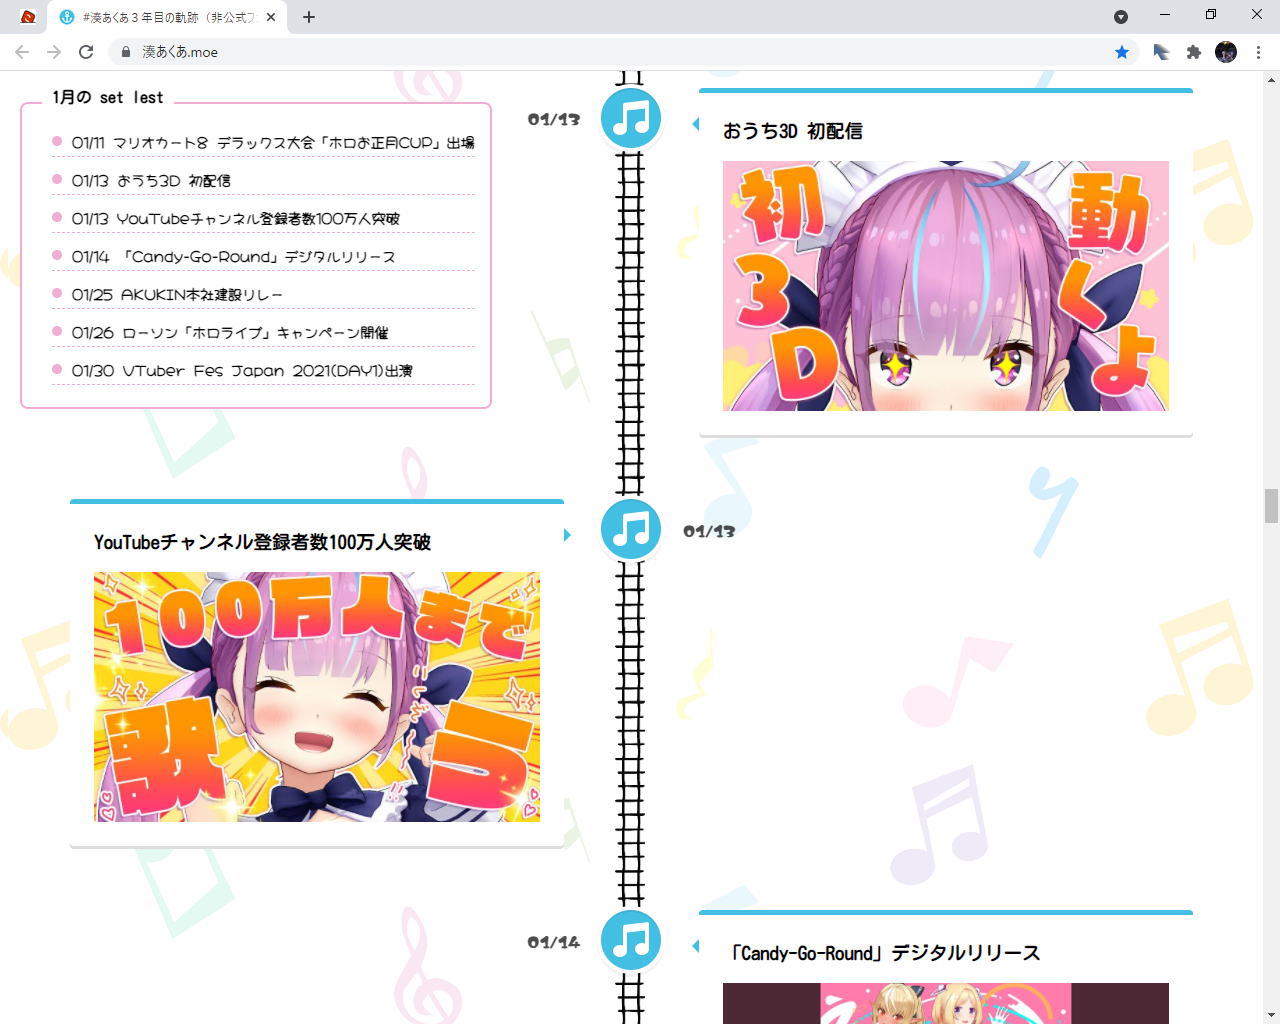1280x1024 pixels.
Task: Open the 100万人まで歌う thumbnail image
Action: point(317,697)
